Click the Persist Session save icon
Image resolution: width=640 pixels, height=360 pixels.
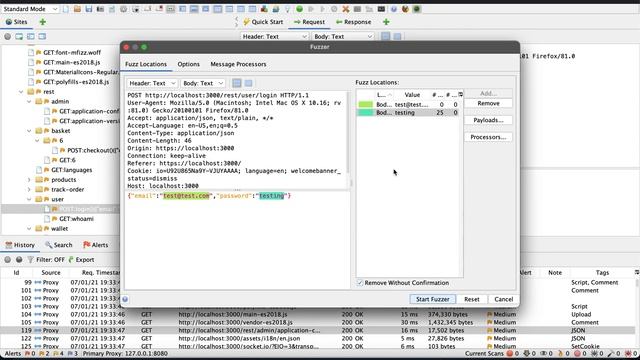click(89, 9)
